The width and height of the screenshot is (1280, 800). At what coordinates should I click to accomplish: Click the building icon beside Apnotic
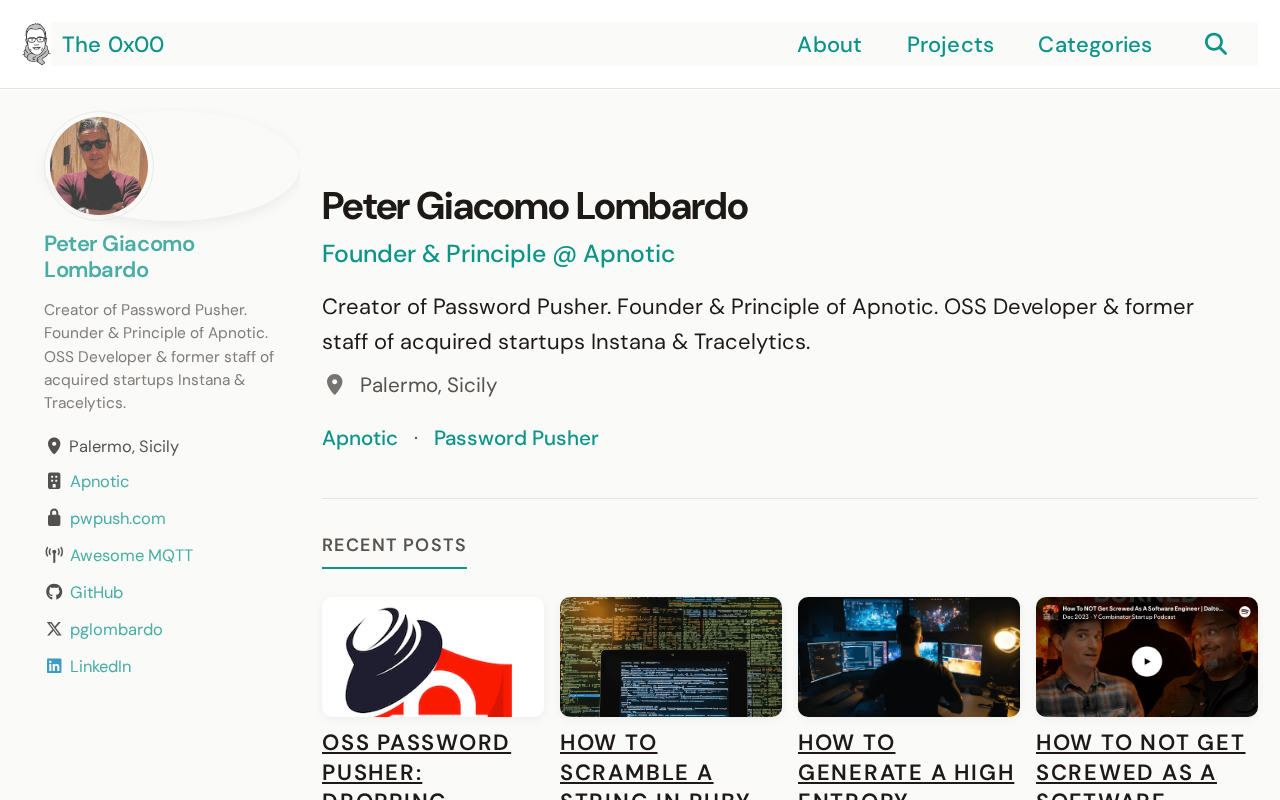click(54, 481)
